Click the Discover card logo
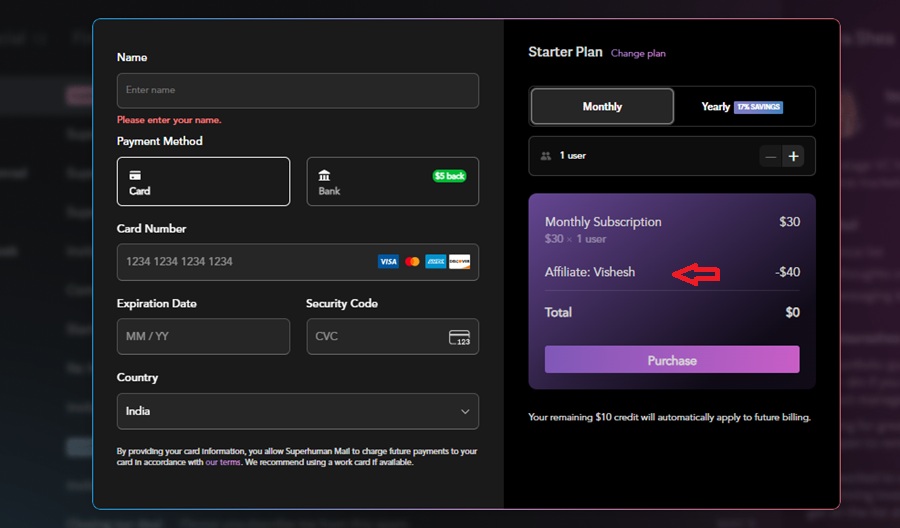The height and width of the screenshot is (528, 900). pos(459,262)
